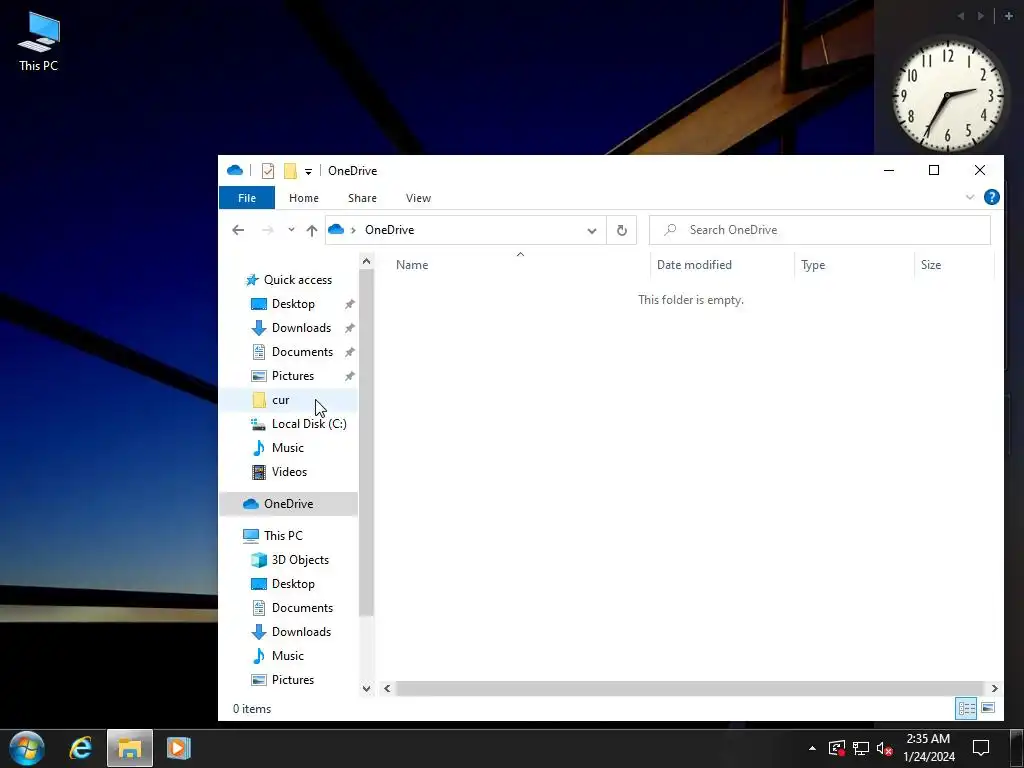
Task: Sort by the Type column header
Action: (x=813, y=264)
